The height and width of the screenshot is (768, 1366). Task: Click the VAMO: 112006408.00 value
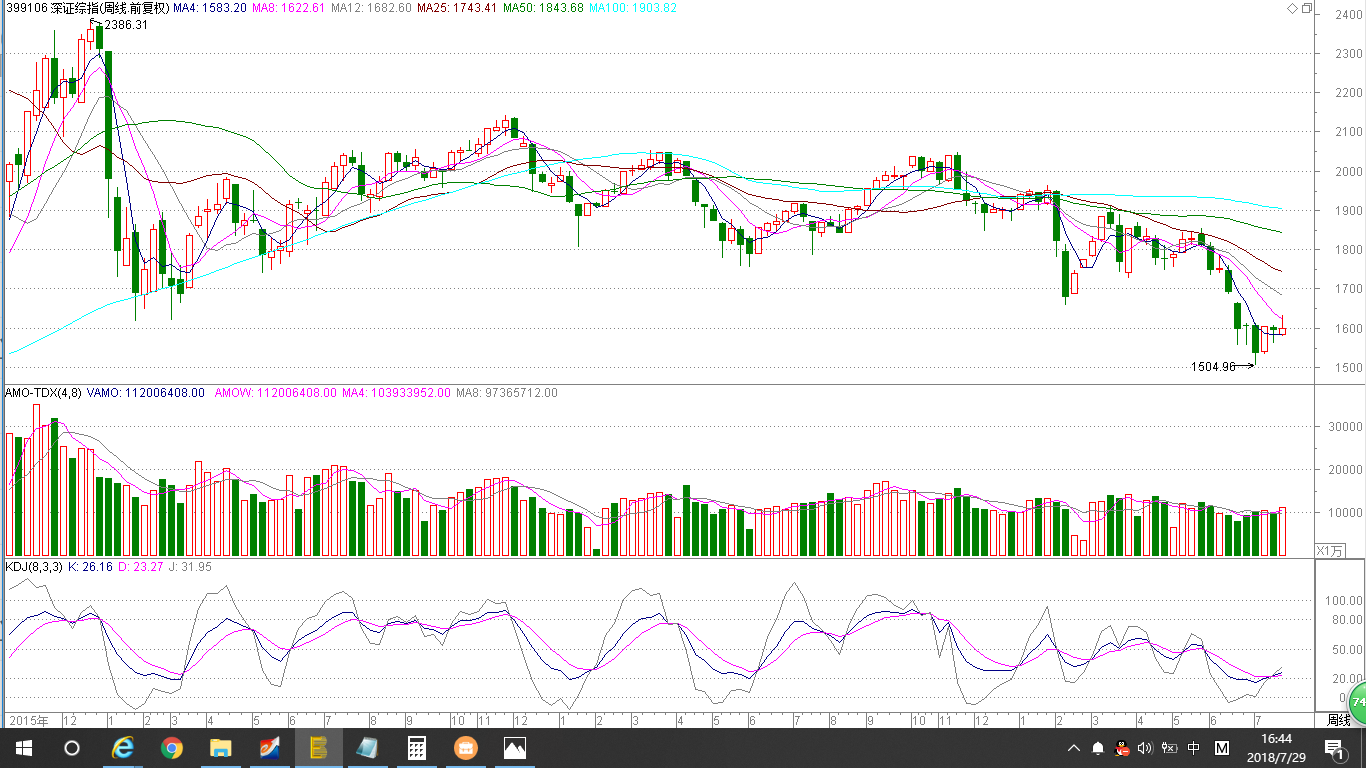click(146, 393)
